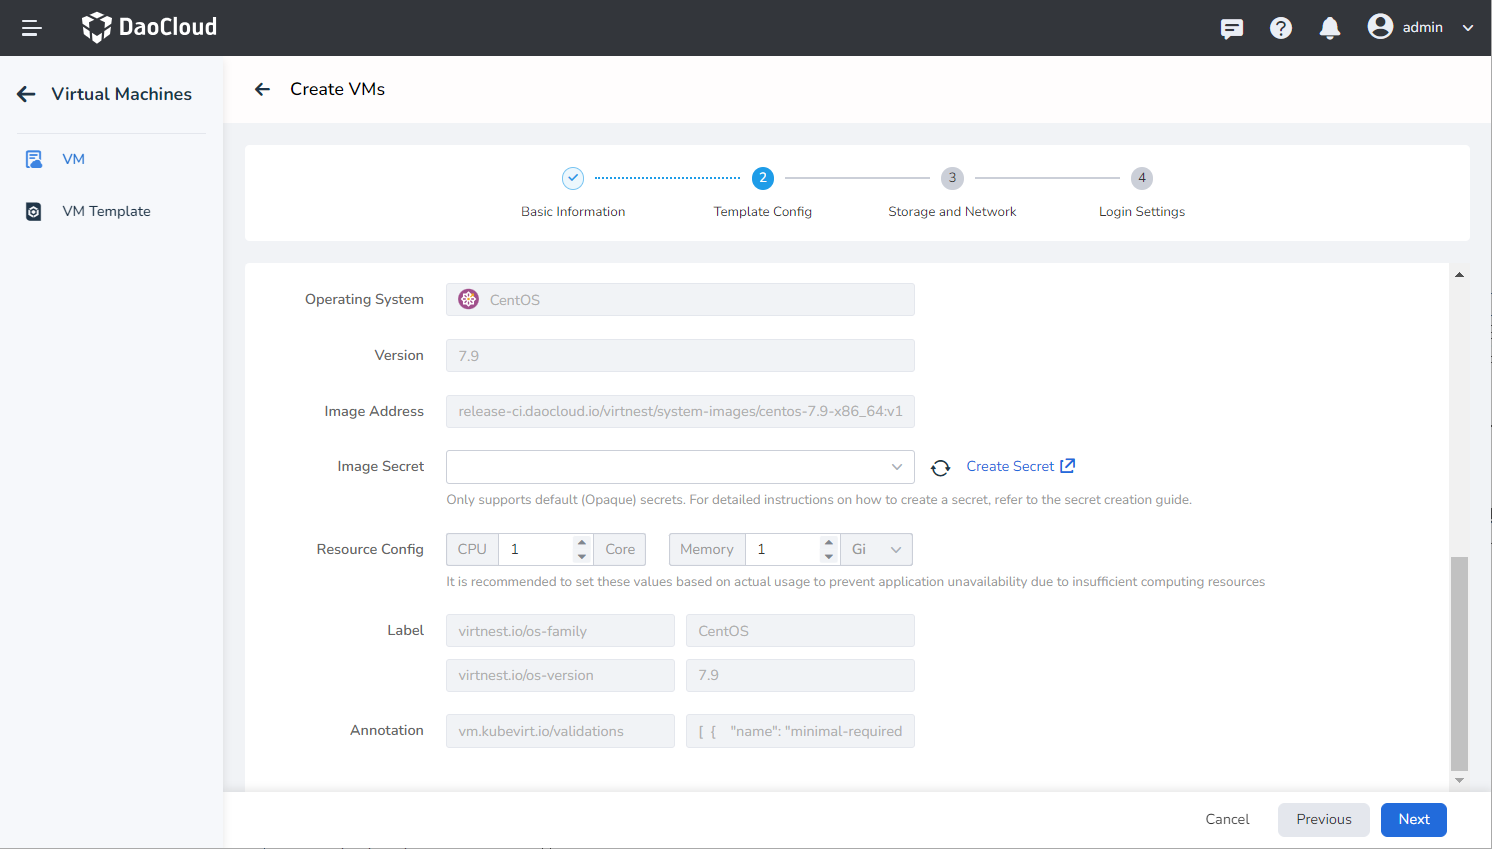Decrease the Memory value

(829, 556)
